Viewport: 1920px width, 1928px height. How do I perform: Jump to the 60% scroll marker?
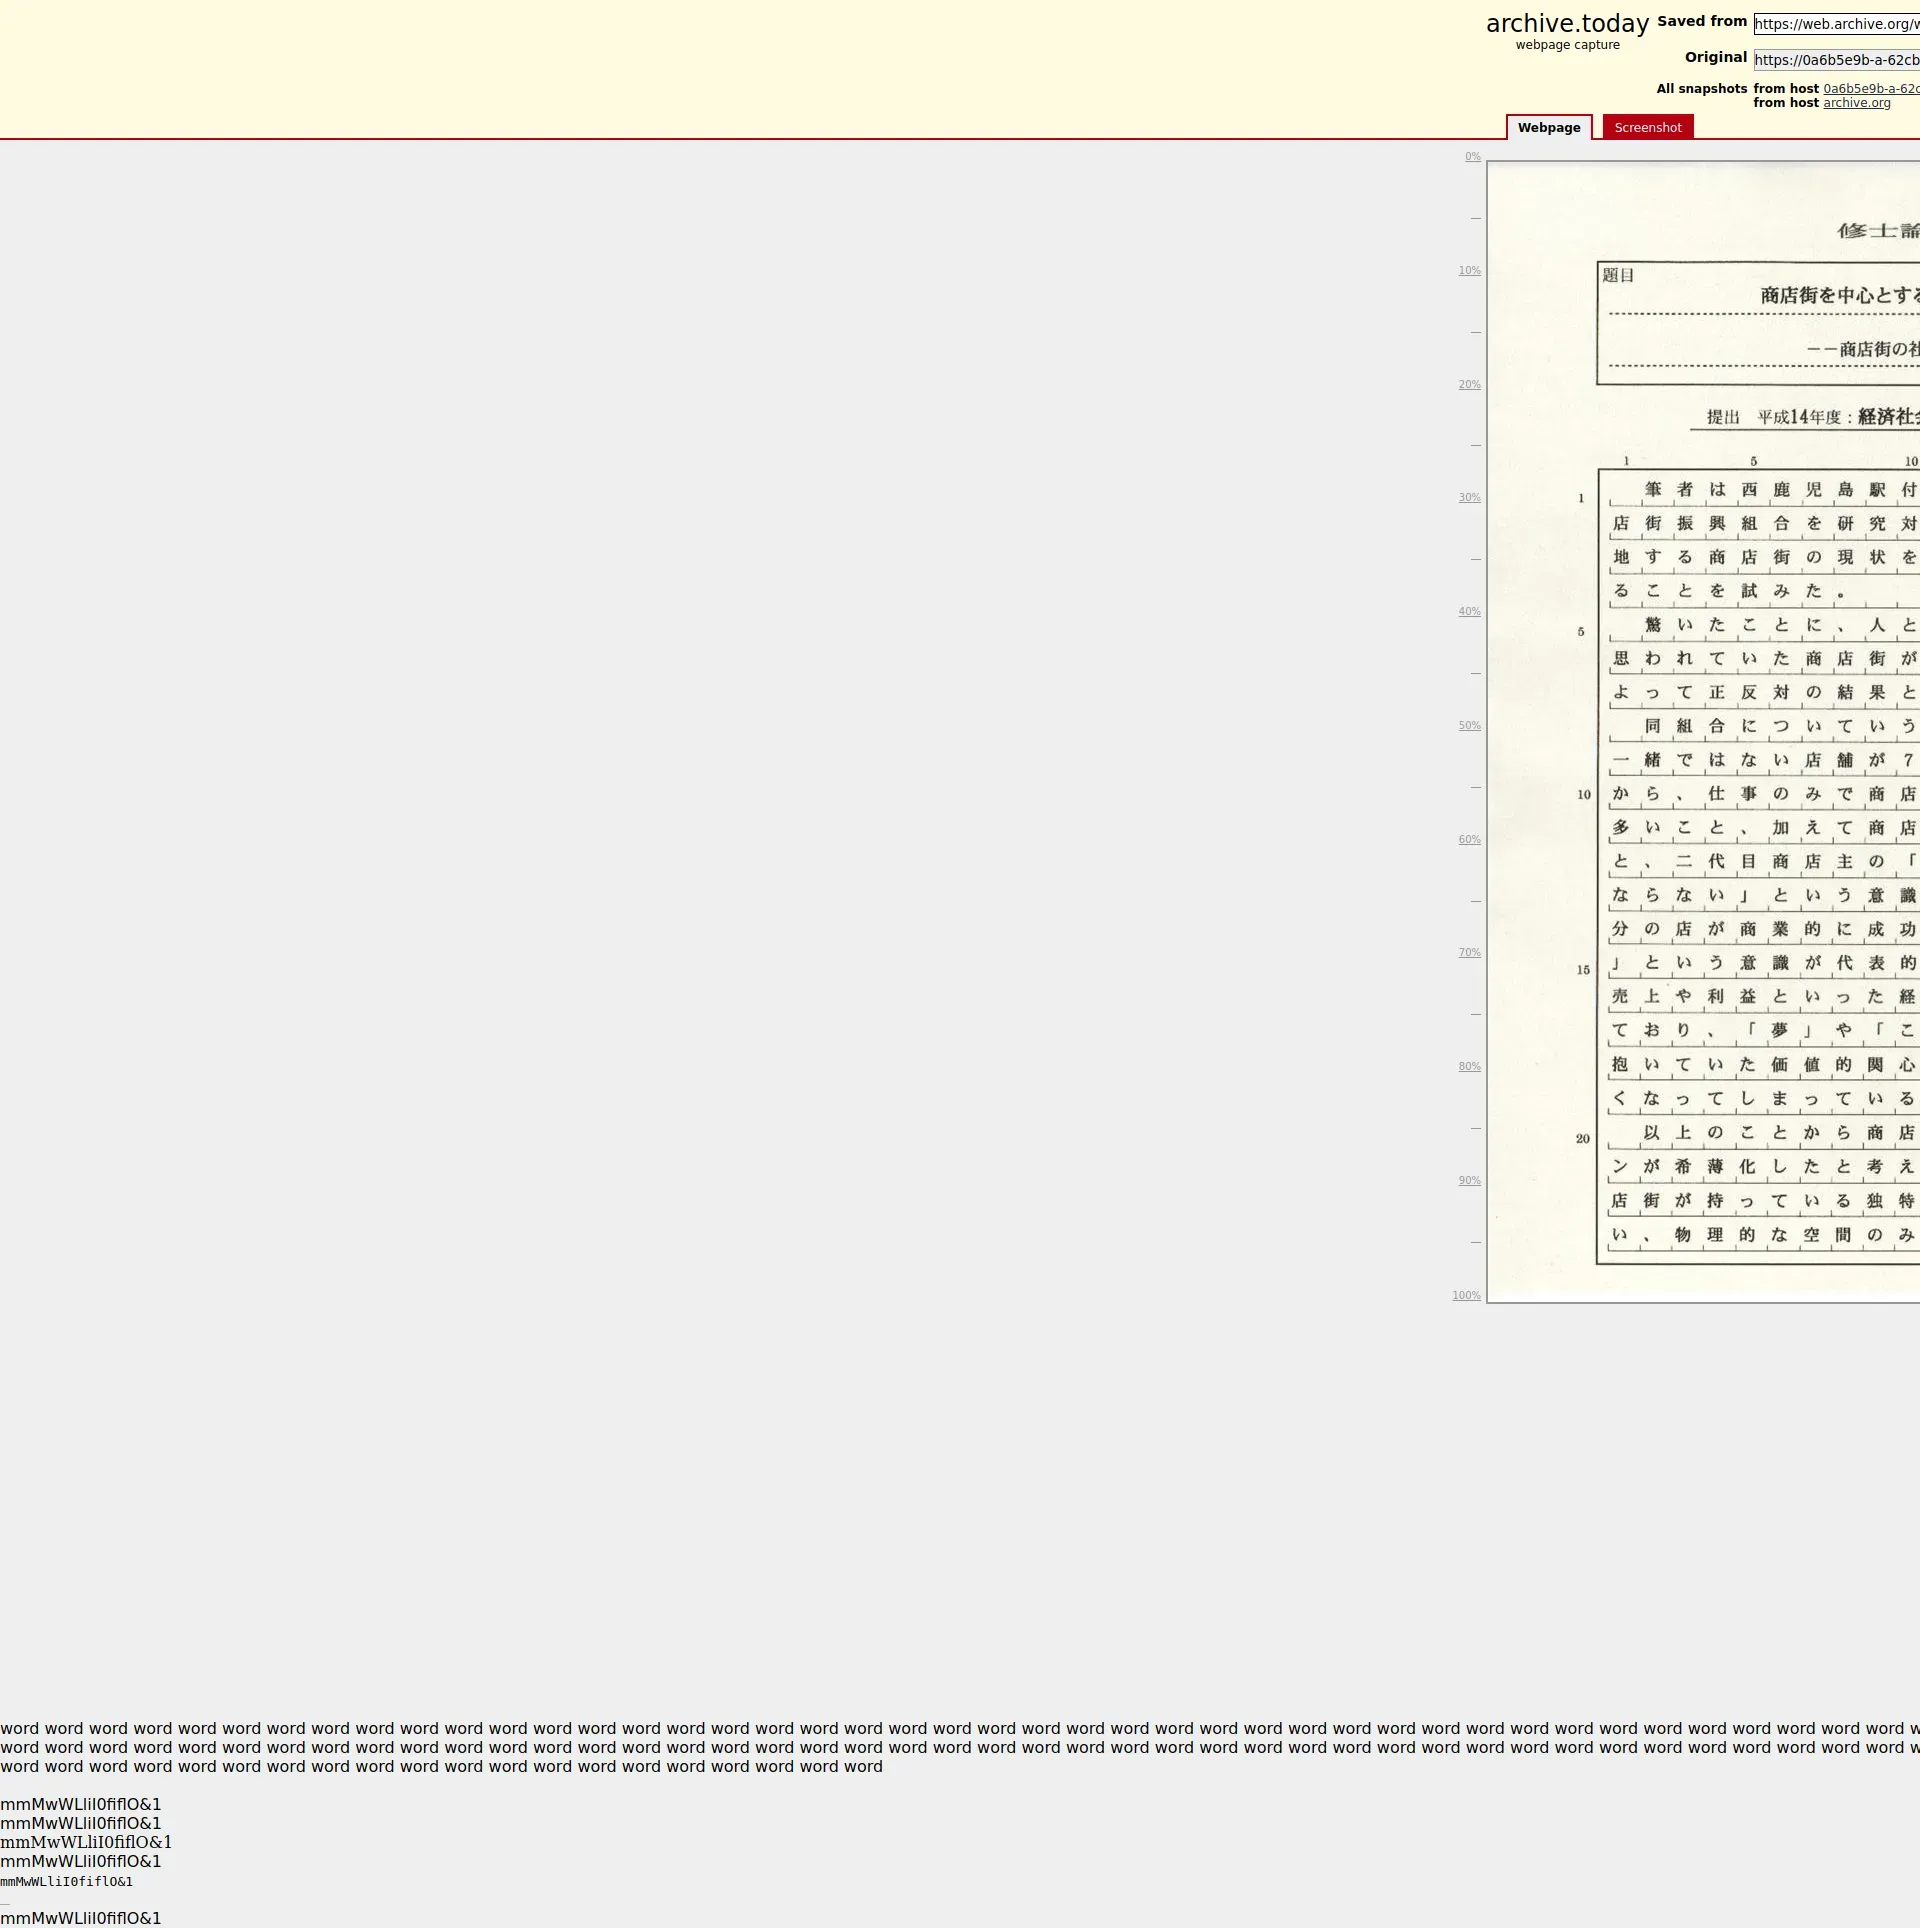coord(1469,840)
